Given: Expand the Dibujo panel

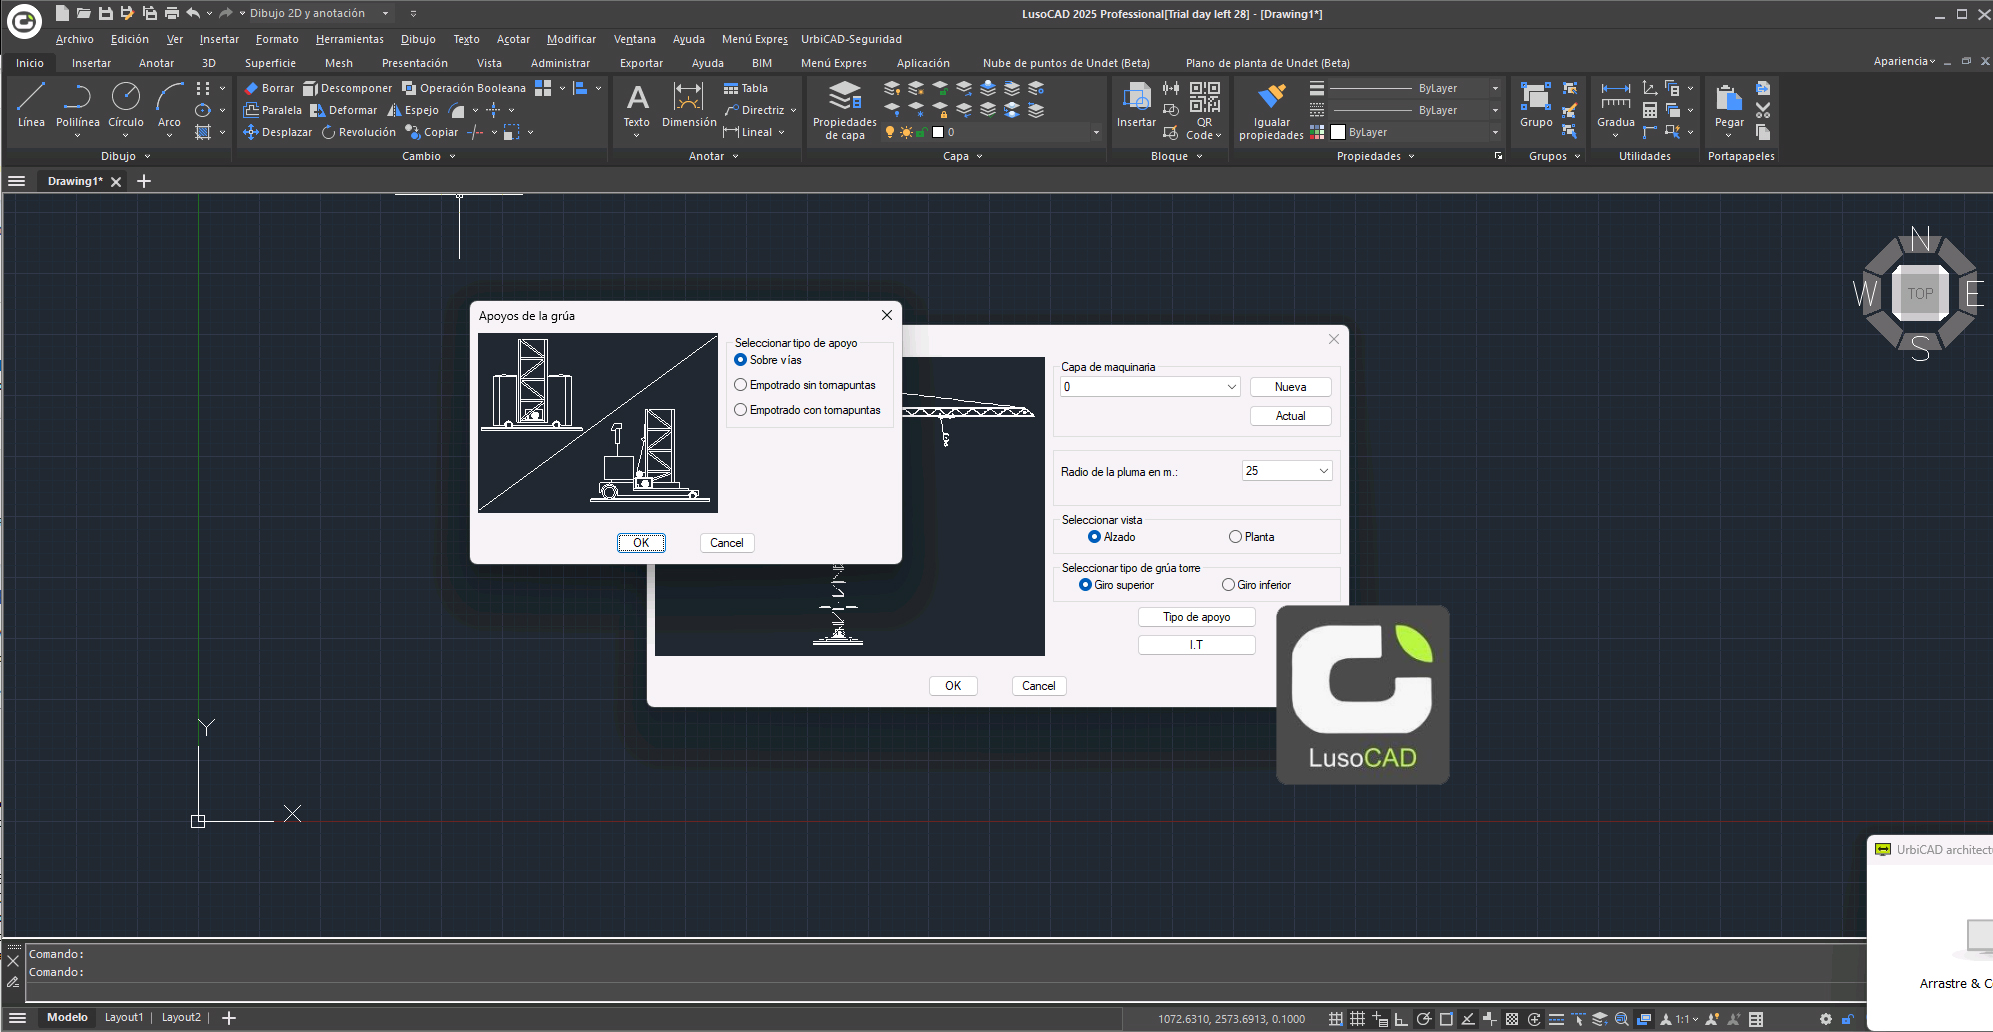Looking at the screenshot, I should (x=126, y=156).
